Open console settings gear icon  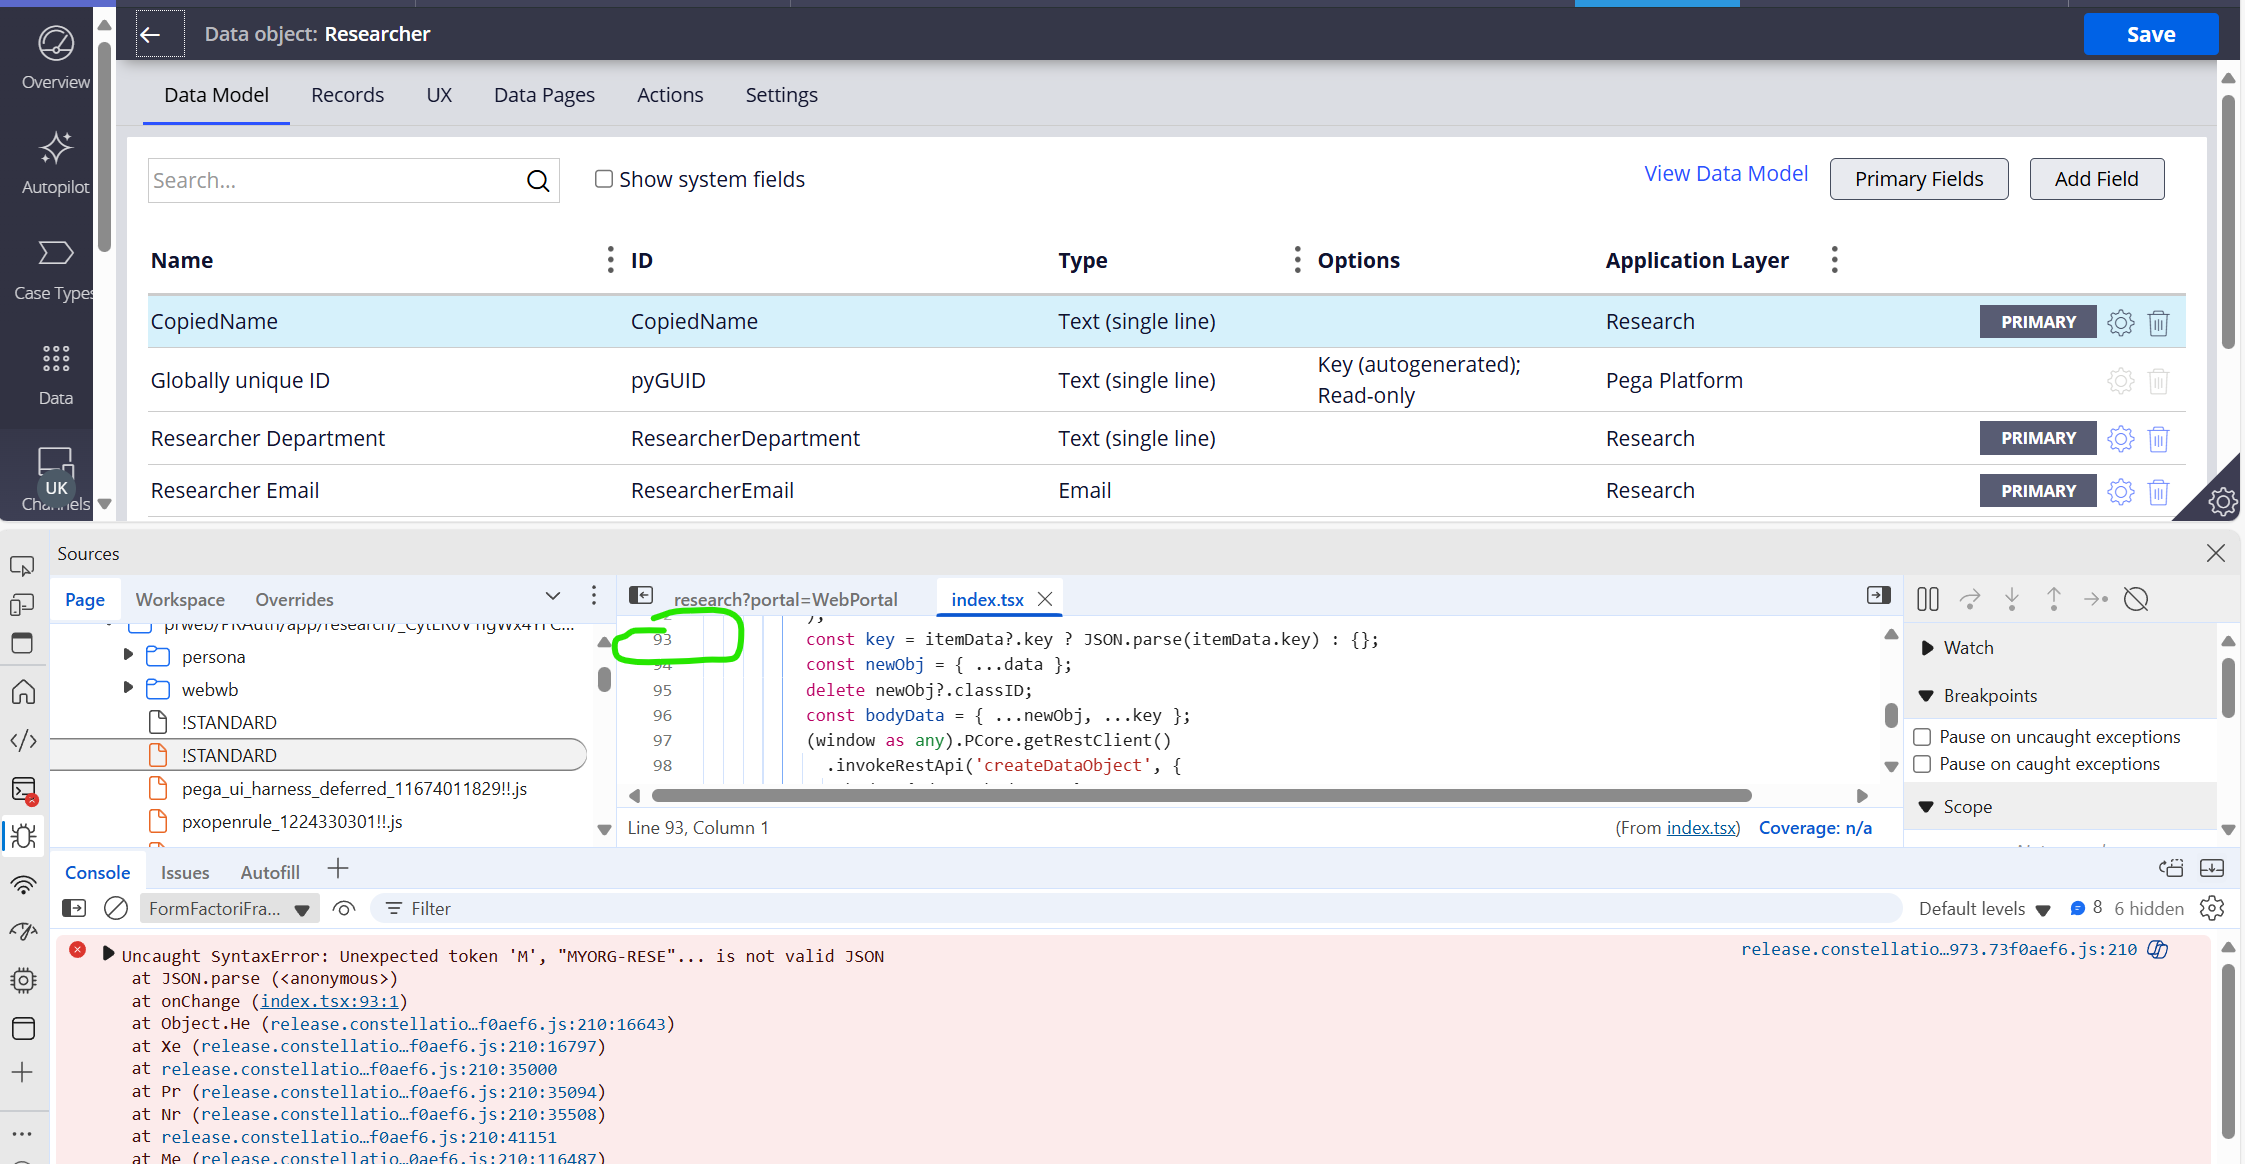point(2212,908)
